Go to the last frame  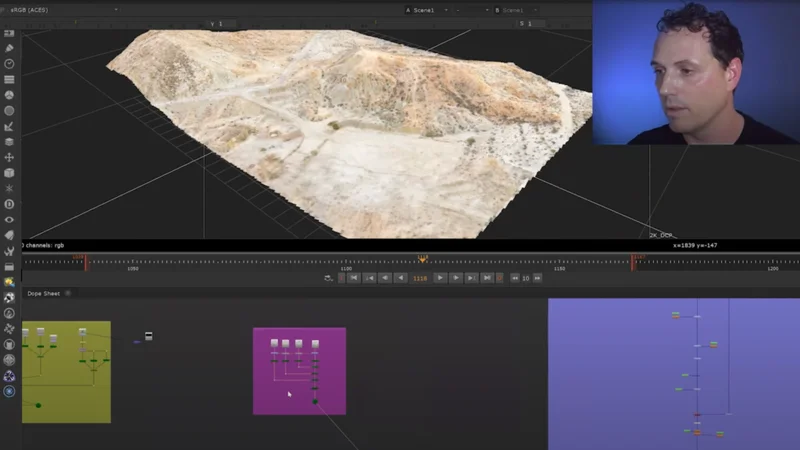(x=487, y=278)
